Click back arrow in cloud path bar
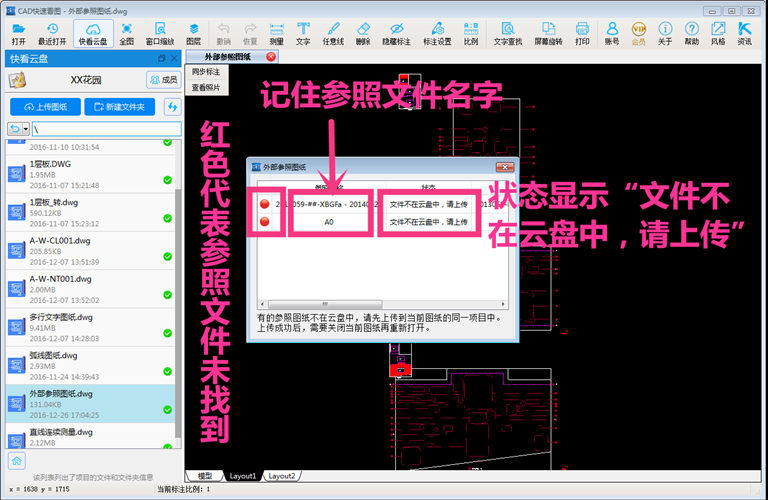 pos(15,129)
